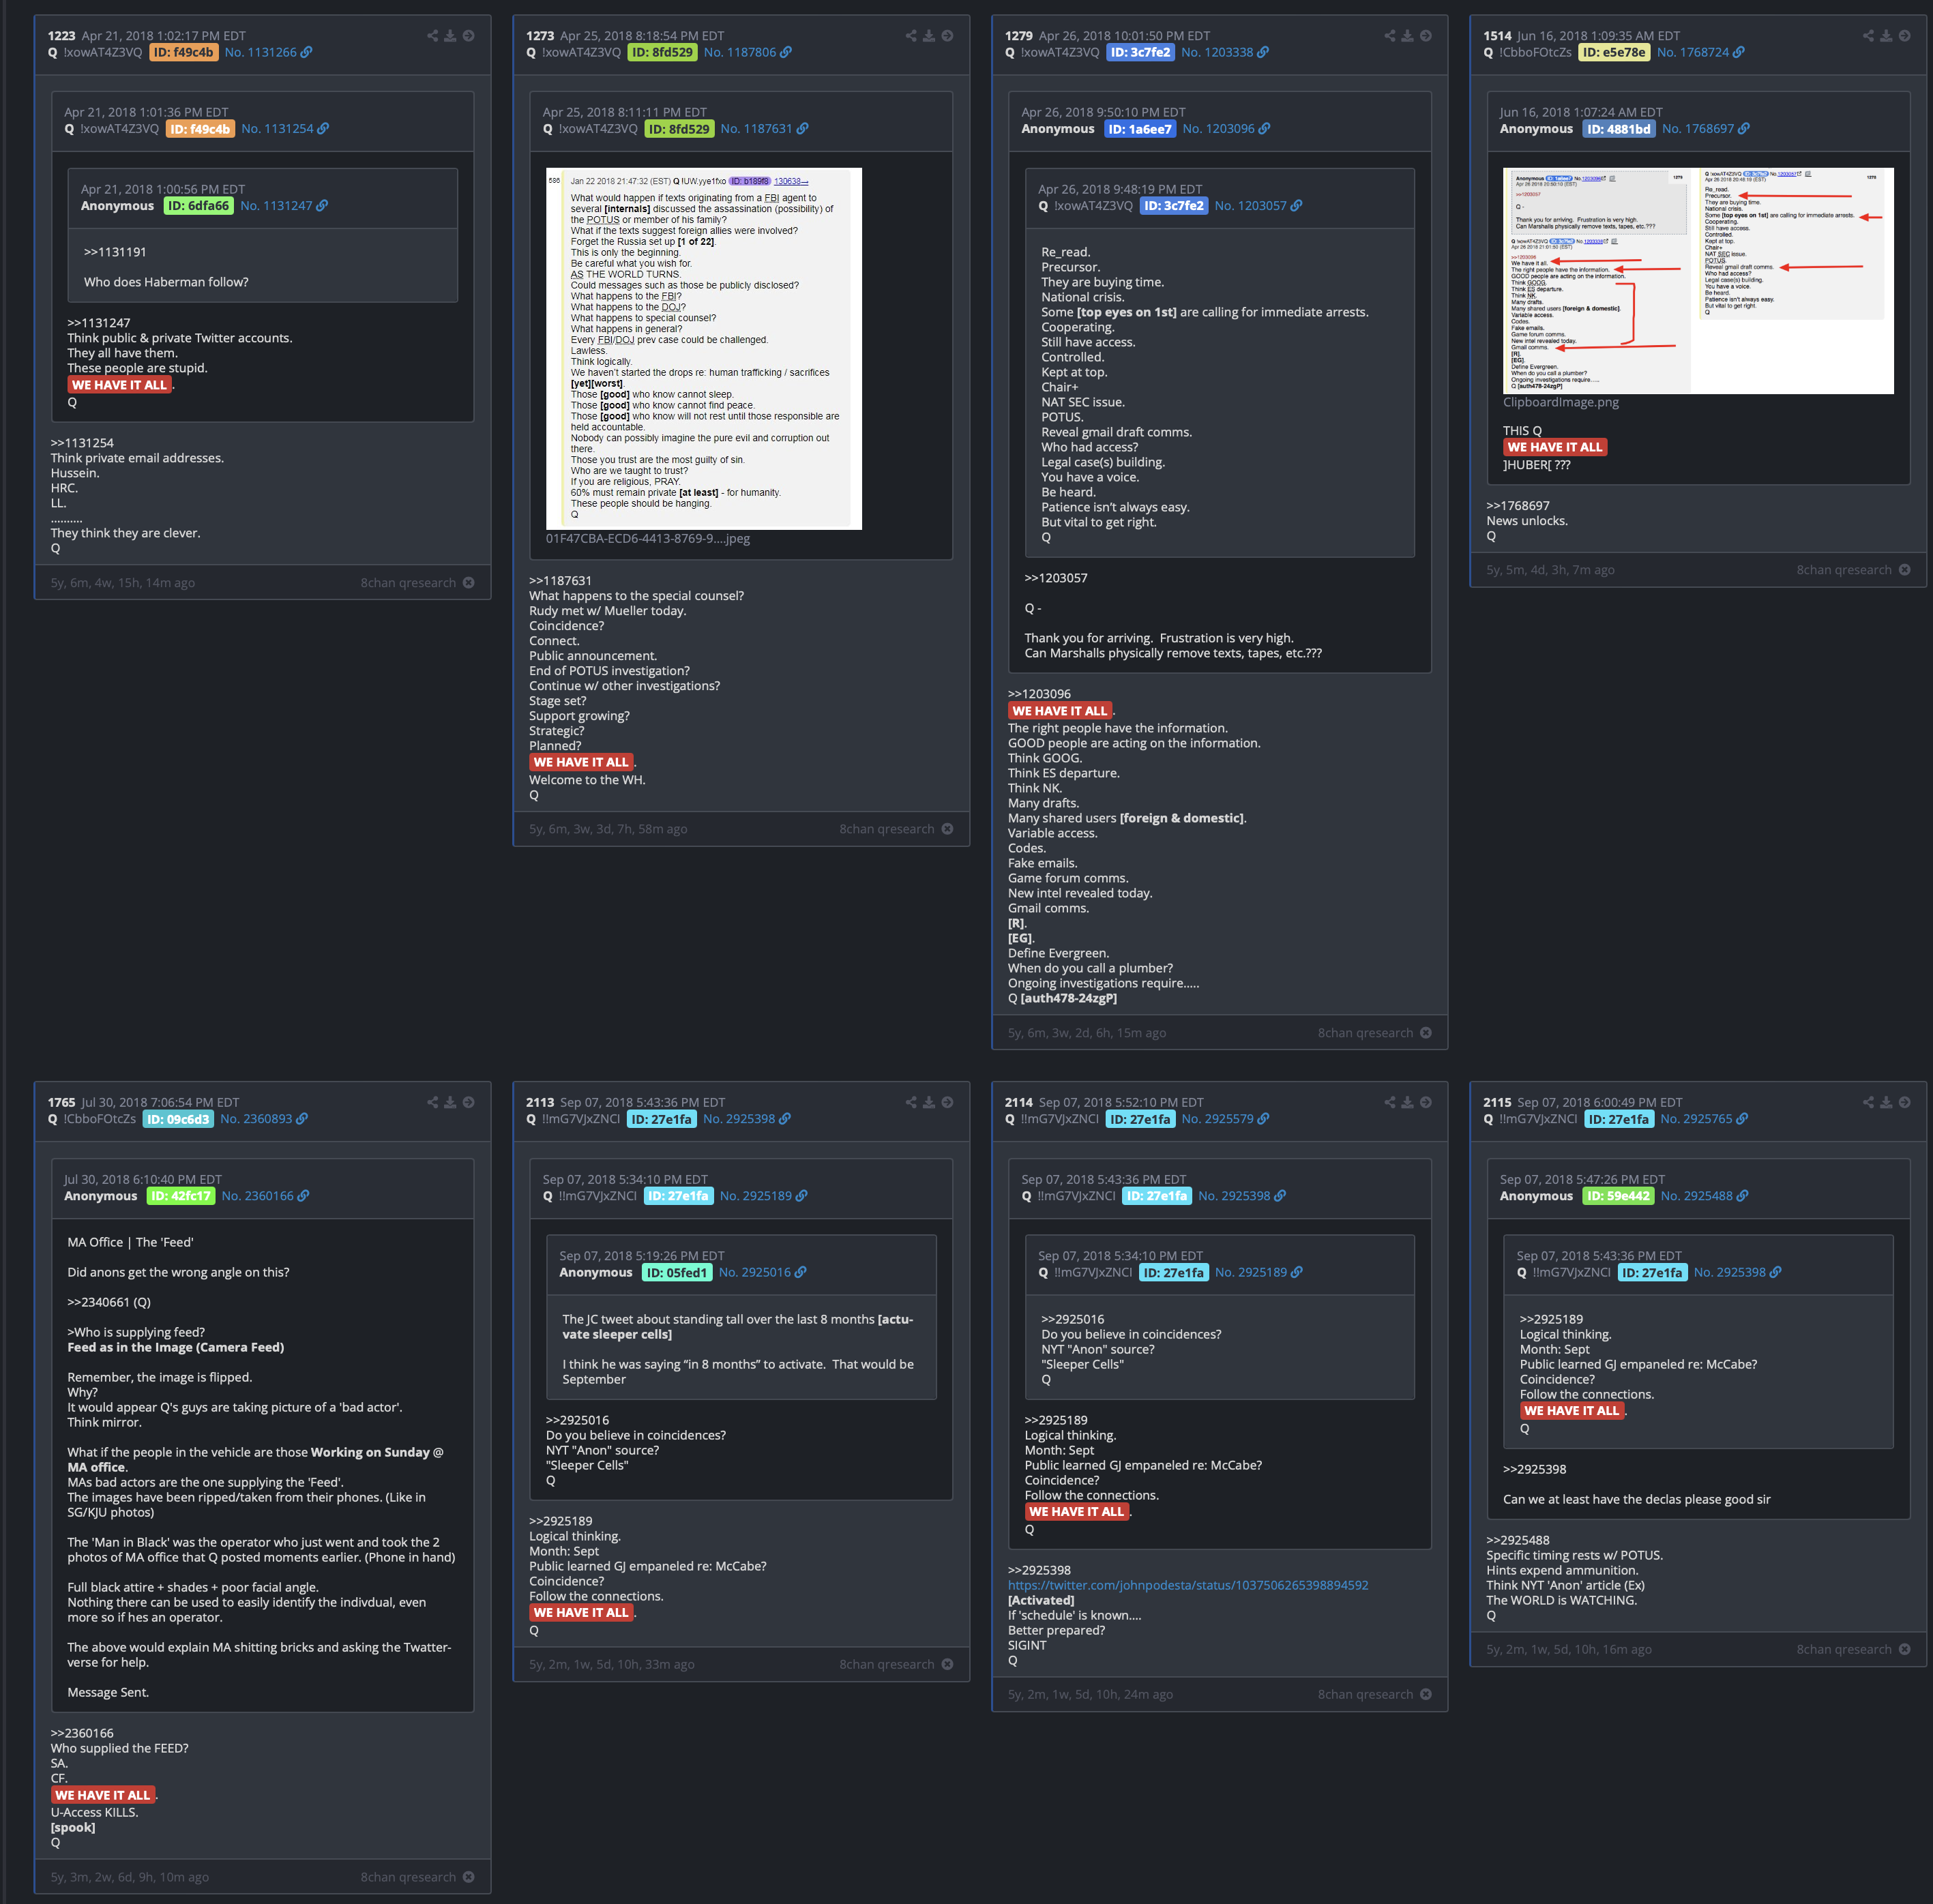Click the download icon on post 1273
Viewport: 1933px width, 1904px height.
click(929, 36)
